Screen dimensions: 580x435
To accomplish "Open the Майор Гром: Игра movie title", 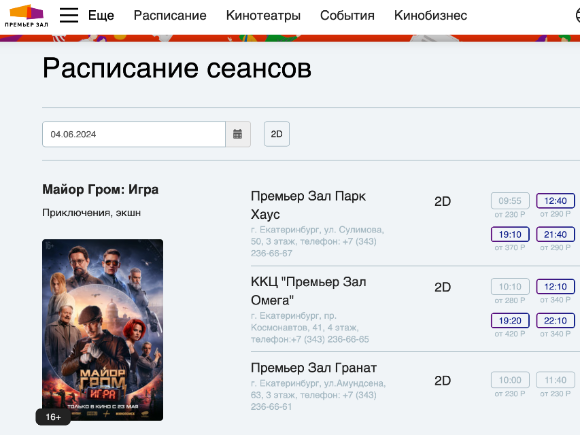I will 101,189.
